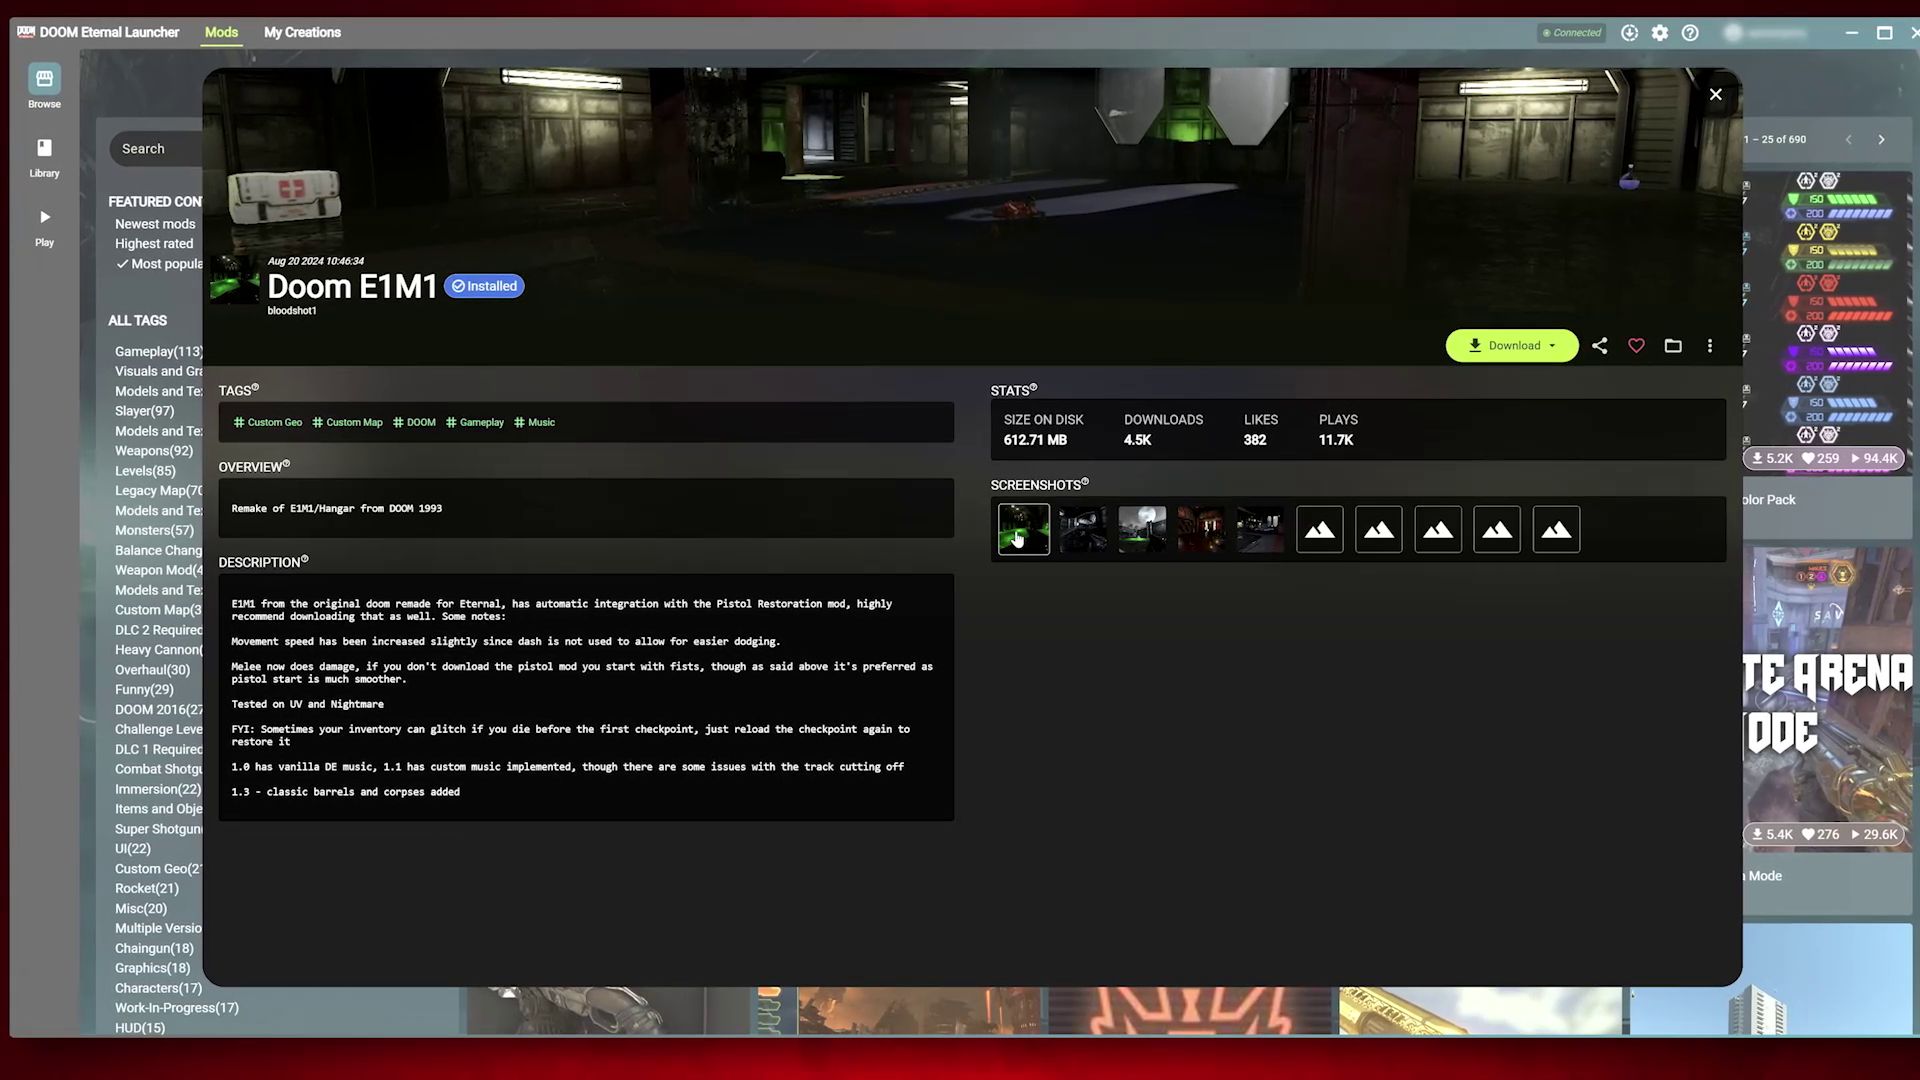Click the 1 – 25 of 690 page count
Screen dimensions: 1920x1080
[1775, 140]
